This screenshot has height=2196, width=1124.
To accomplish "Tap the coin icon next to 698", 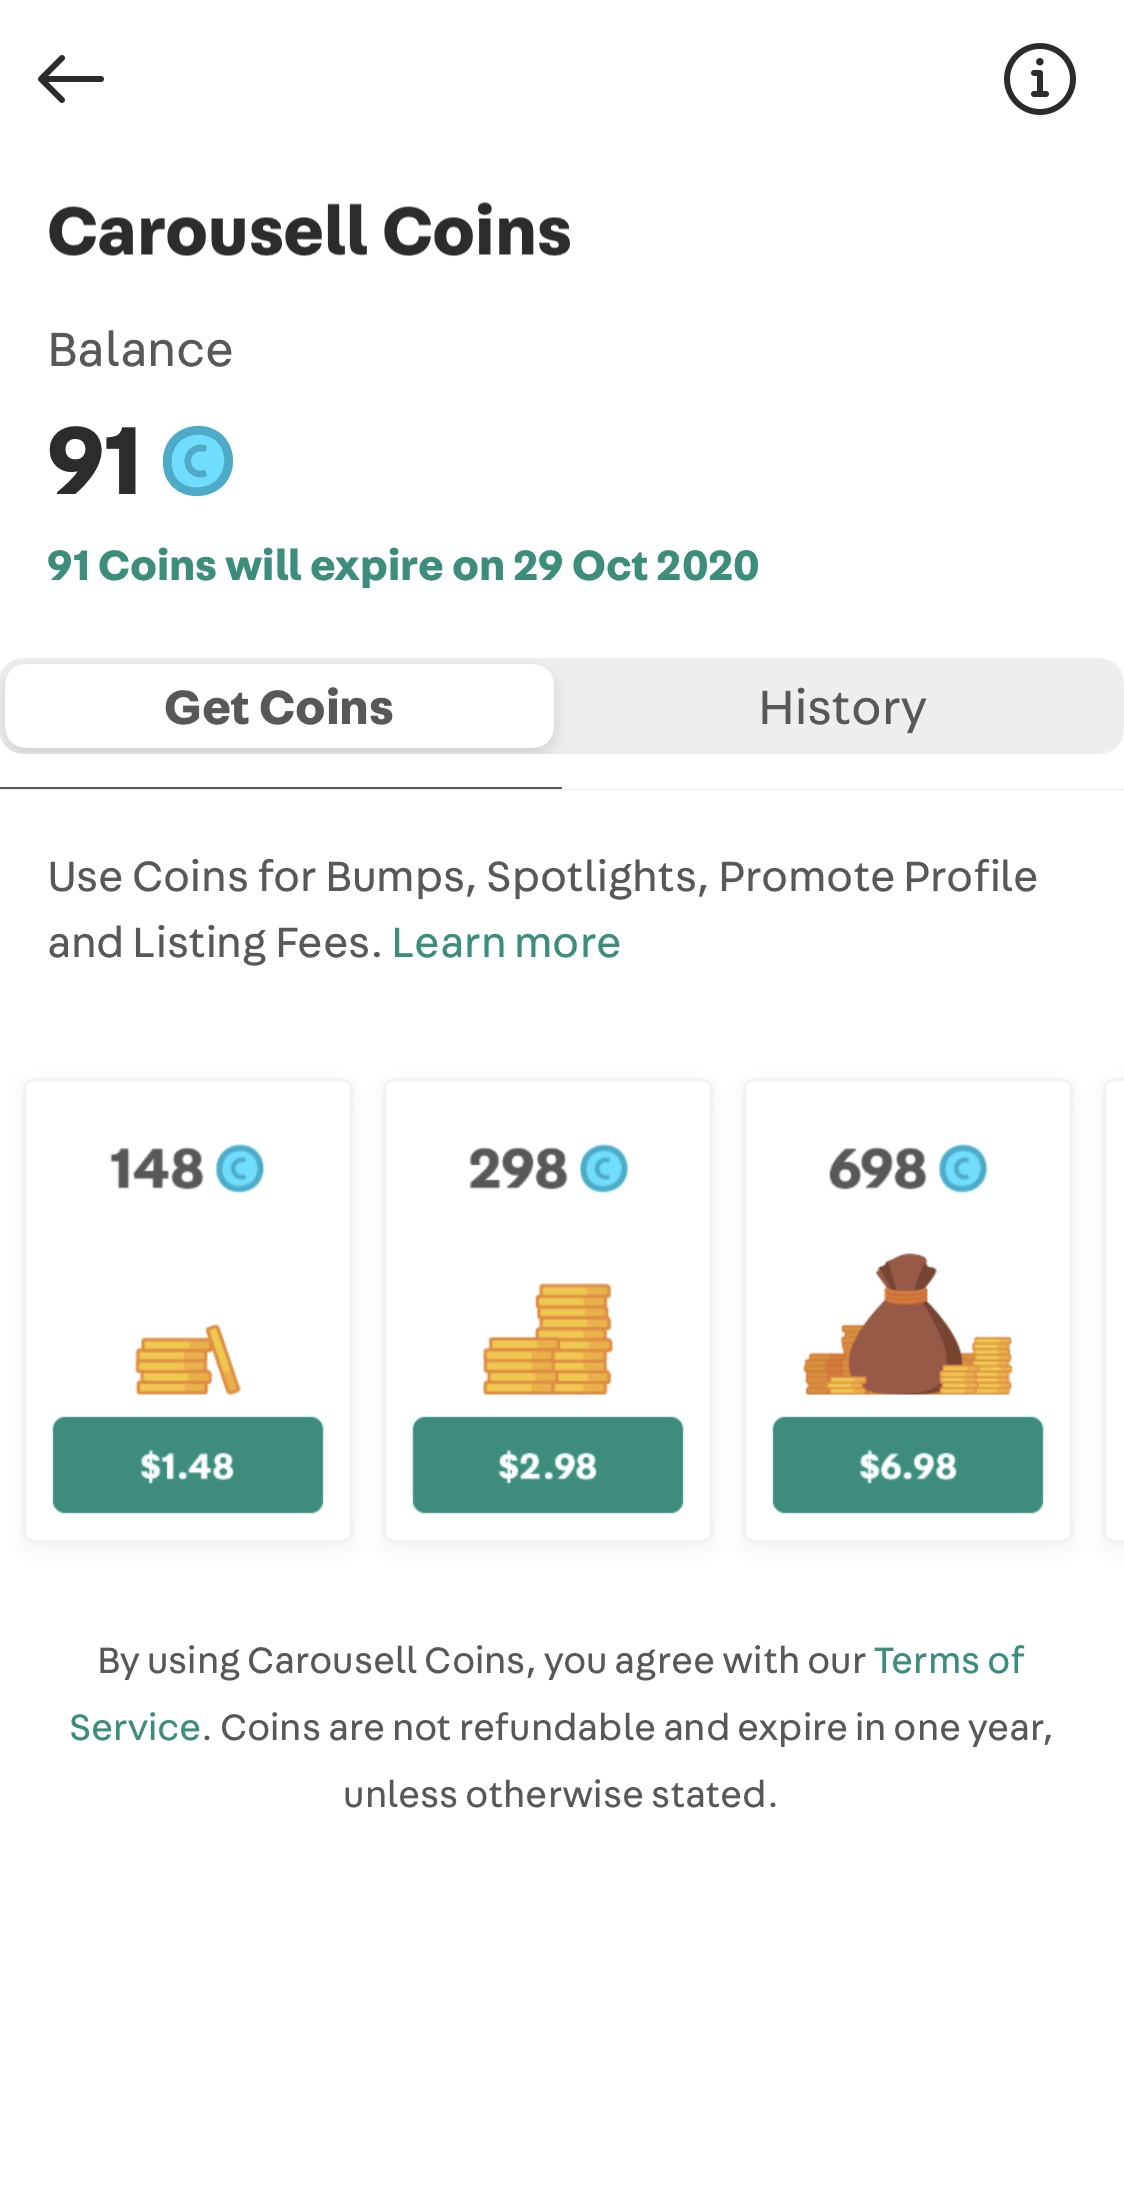I will pyautogui.click(x=963, y=1168).
